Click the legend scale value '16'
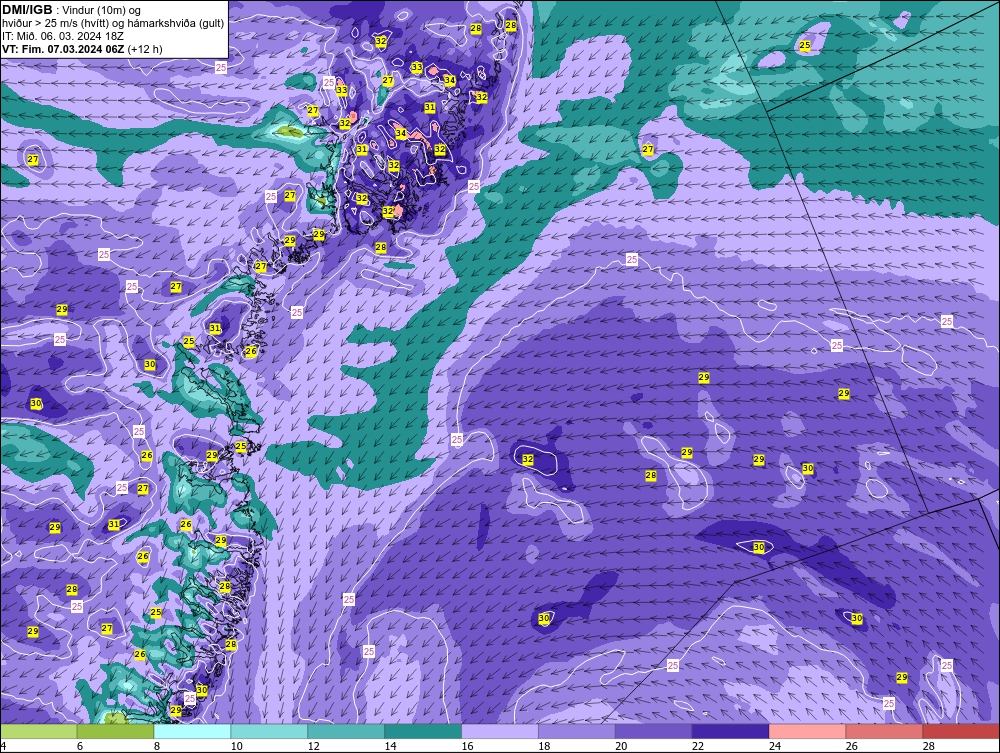The height and width of the screenshot is (753, 1000). click(x=467, y=746)
